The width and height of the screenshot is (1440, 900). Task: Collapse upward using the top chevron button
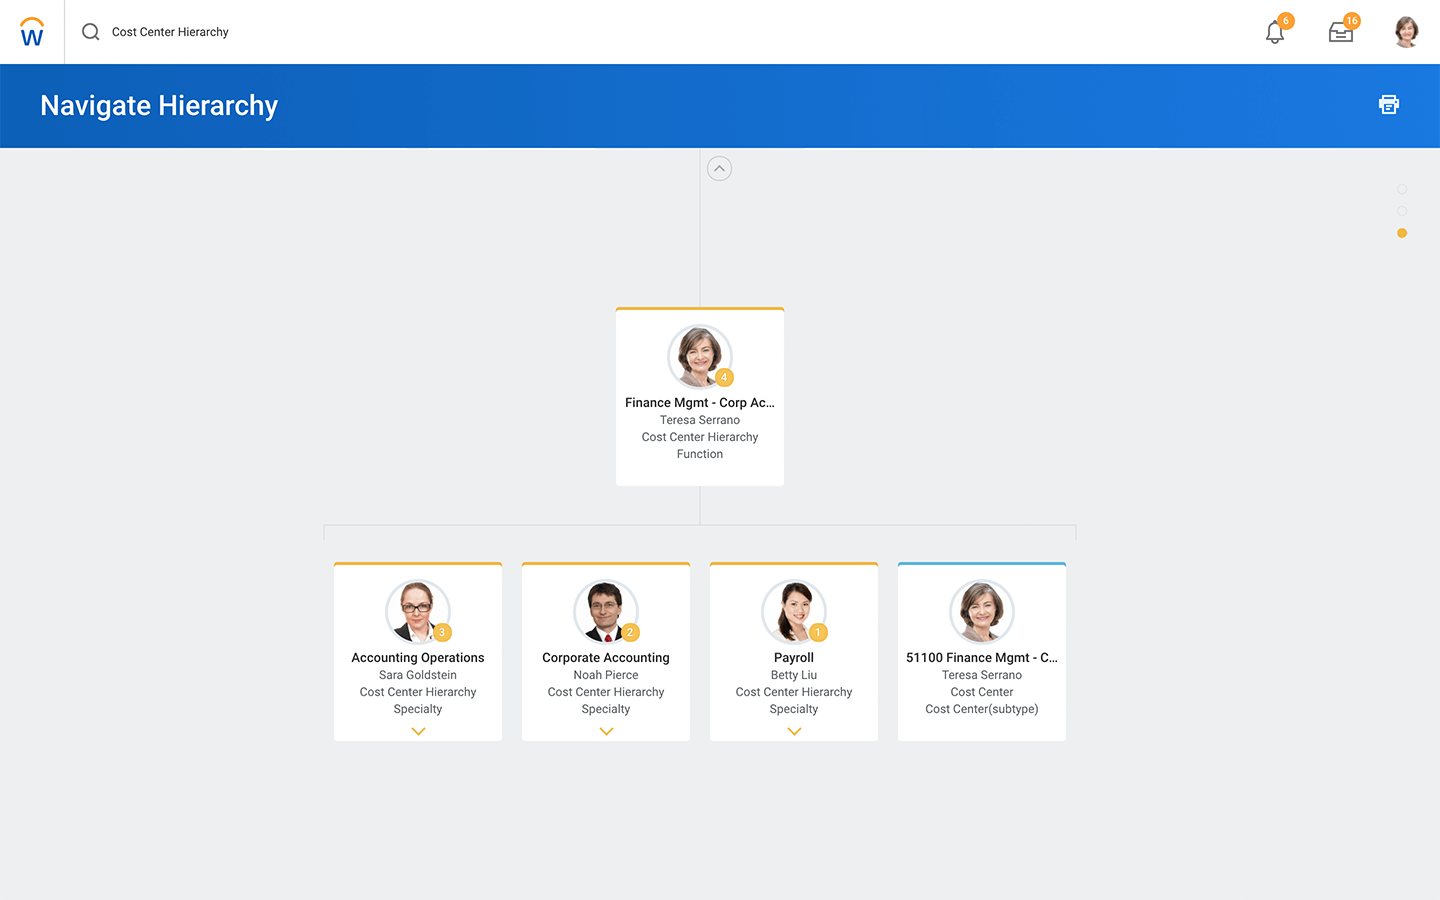[x=719, y=169]
